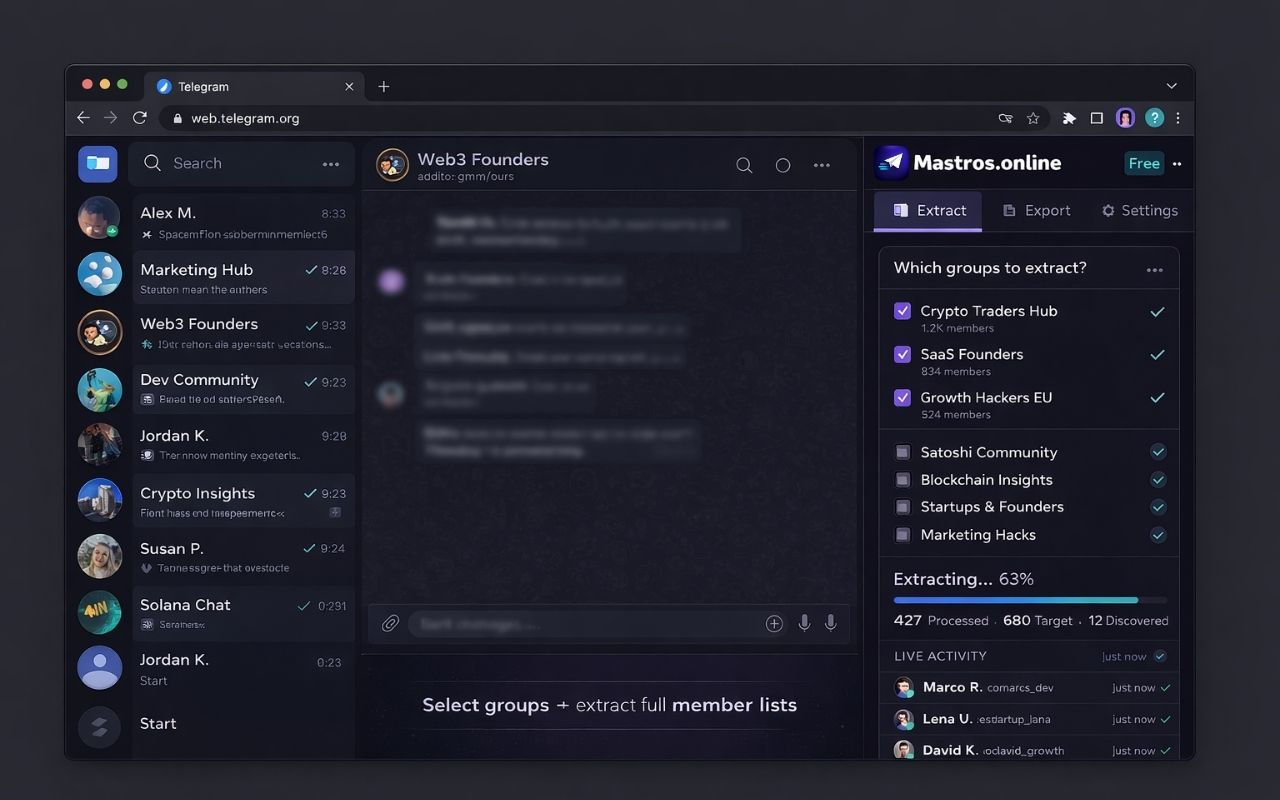Click the browser back arrow
The width and height of the screenshot is (1280, 800).
[83, 118]
